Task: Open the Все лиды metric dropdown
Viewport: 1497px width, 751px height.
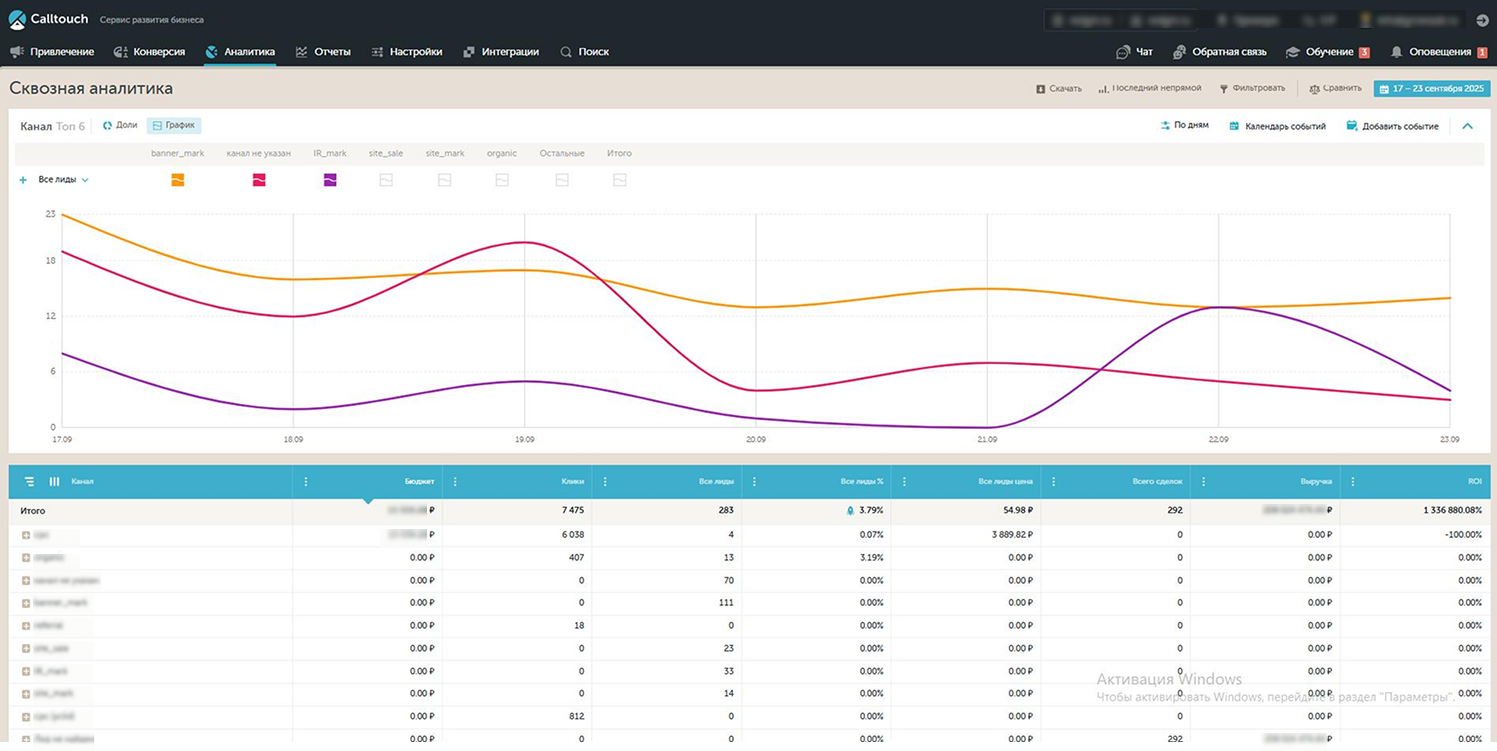Action: click(x=64, y=180)
